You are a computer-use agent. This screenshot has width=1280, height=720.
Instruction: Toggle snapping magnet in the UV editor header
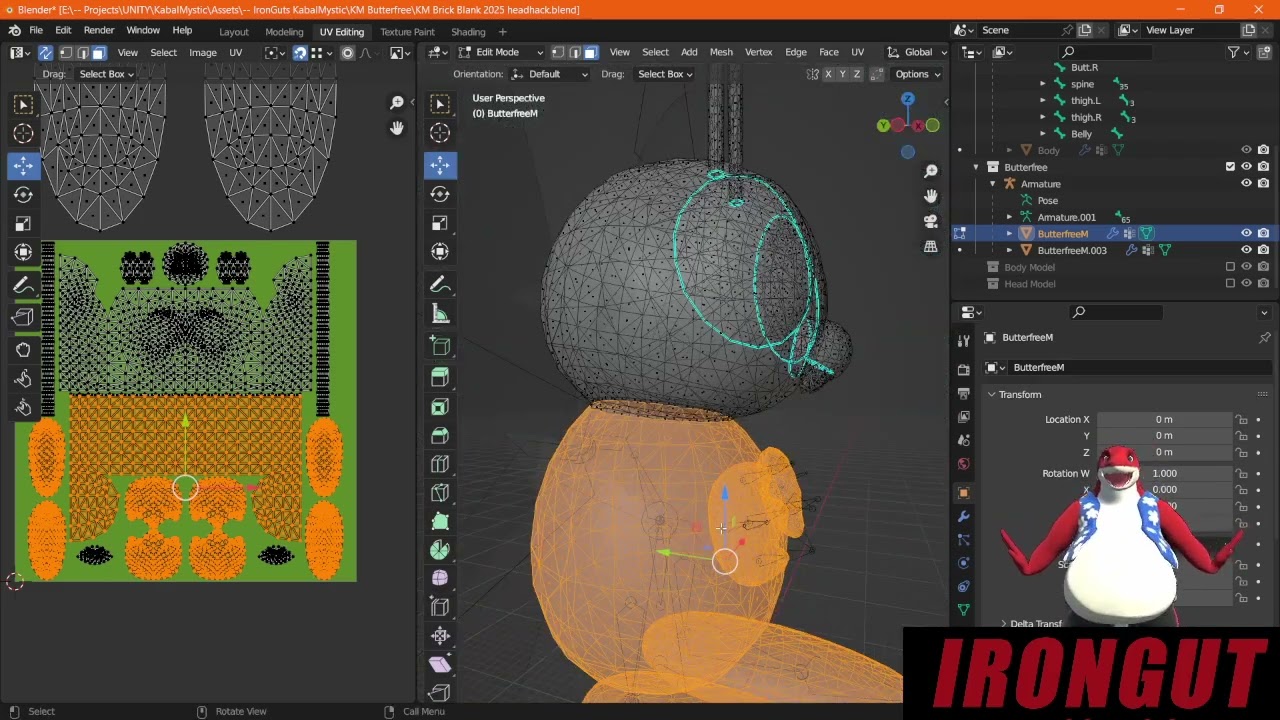300,52
